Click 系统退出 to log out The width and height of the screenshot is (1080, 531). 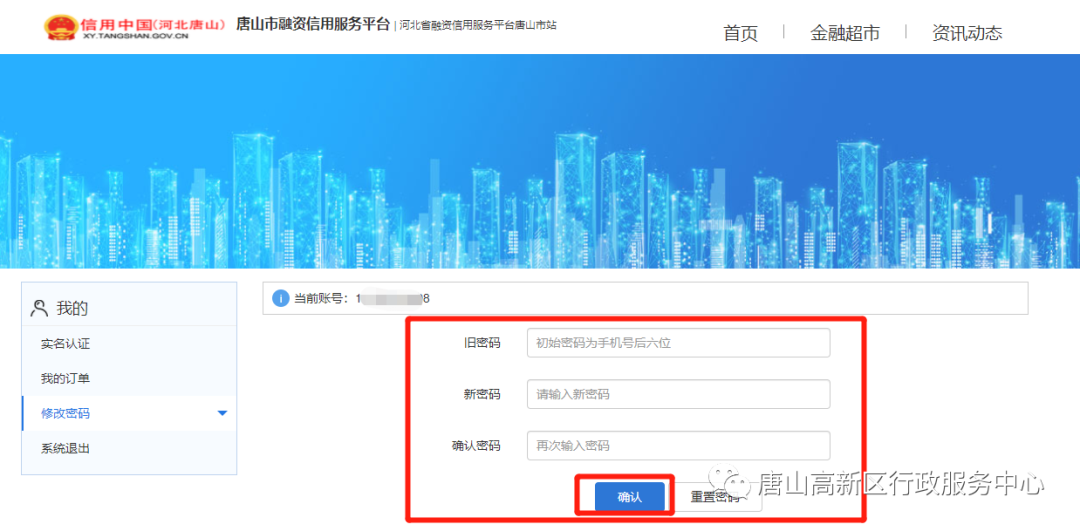point(66,448)
